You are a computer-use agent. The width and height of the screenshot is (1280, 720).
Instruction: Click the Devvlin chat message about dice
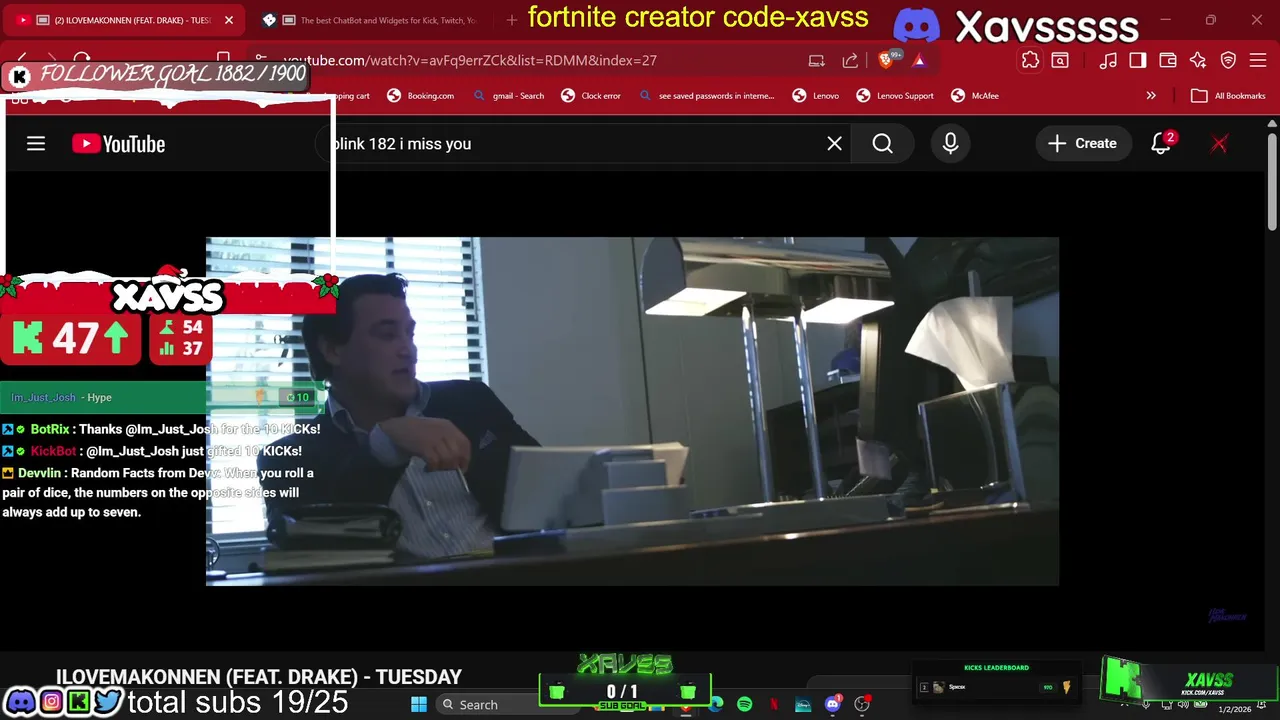[x=160, y=492]
